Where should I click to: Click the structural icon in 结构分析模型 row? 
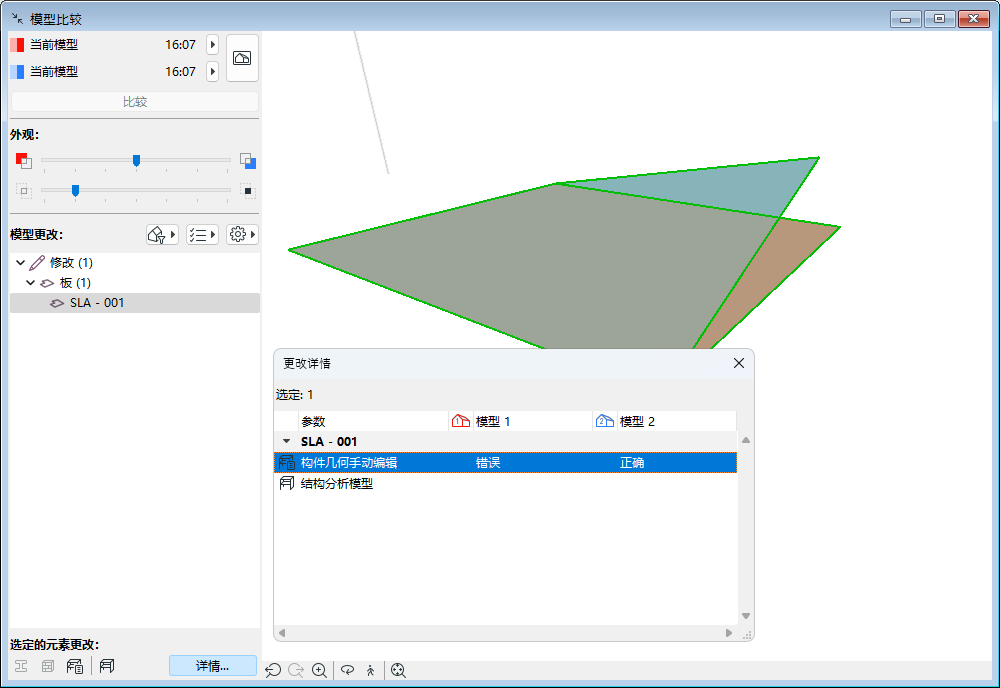point(287,483)
